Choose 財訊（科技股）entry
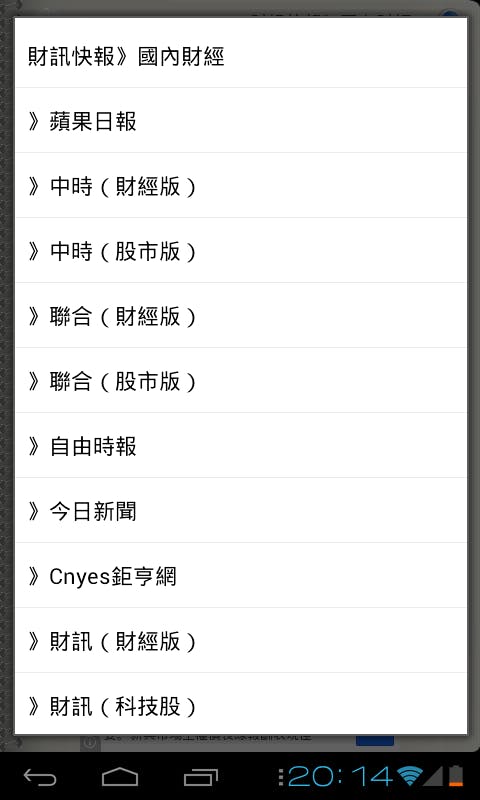 pos(241,704)
